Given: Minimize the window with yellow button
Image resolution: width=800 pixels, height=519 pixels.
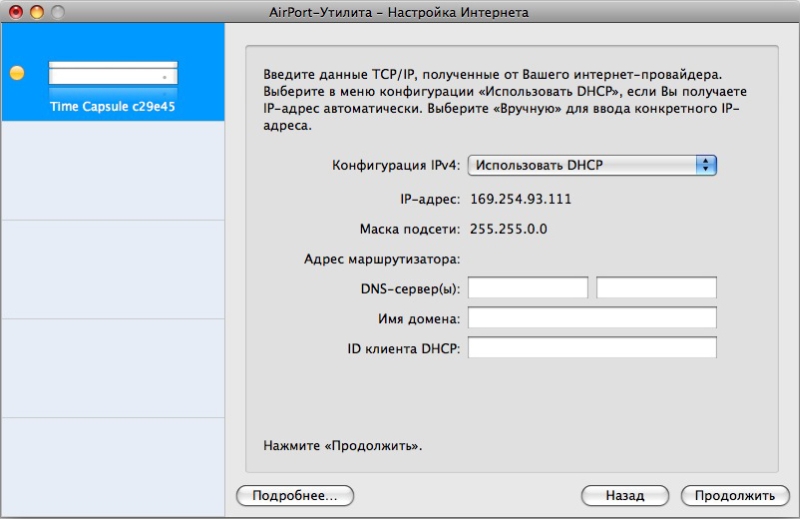Looking at the screenshot, I should click(x=37, y=12).
